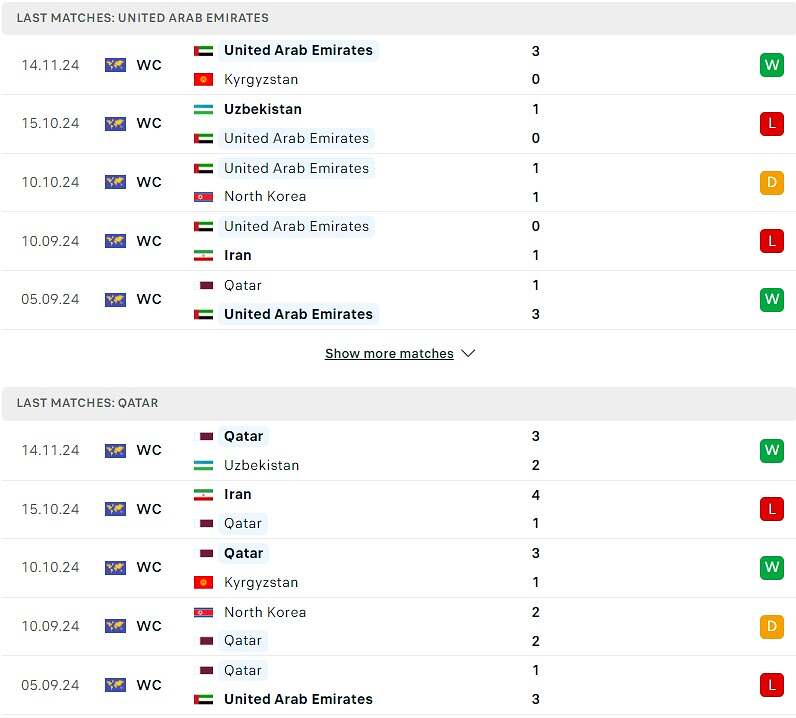The image size is (796, 718).
Task: Expand the chevron next to Show more matches
Action: point(468,353)
